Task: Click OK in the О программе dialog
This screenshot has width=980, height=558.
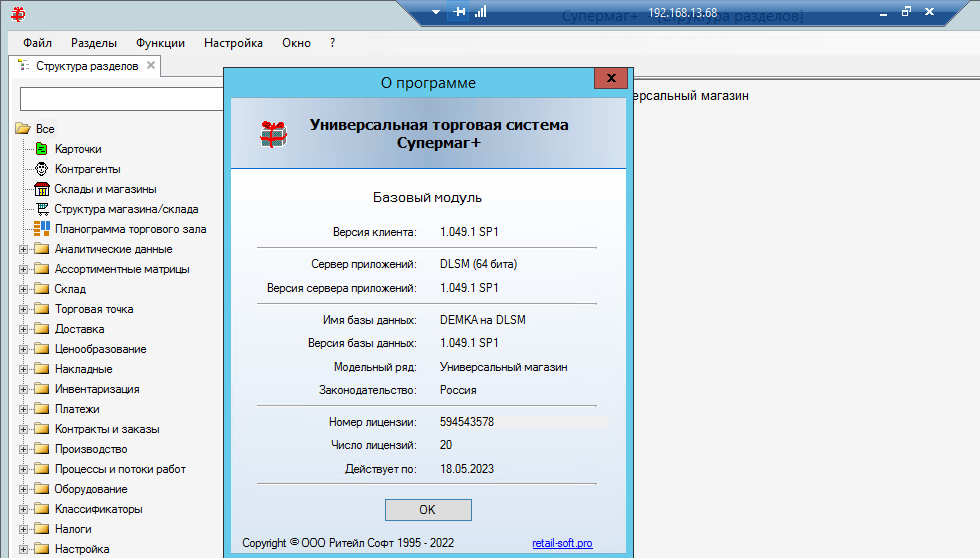Action: click(428, 510)
